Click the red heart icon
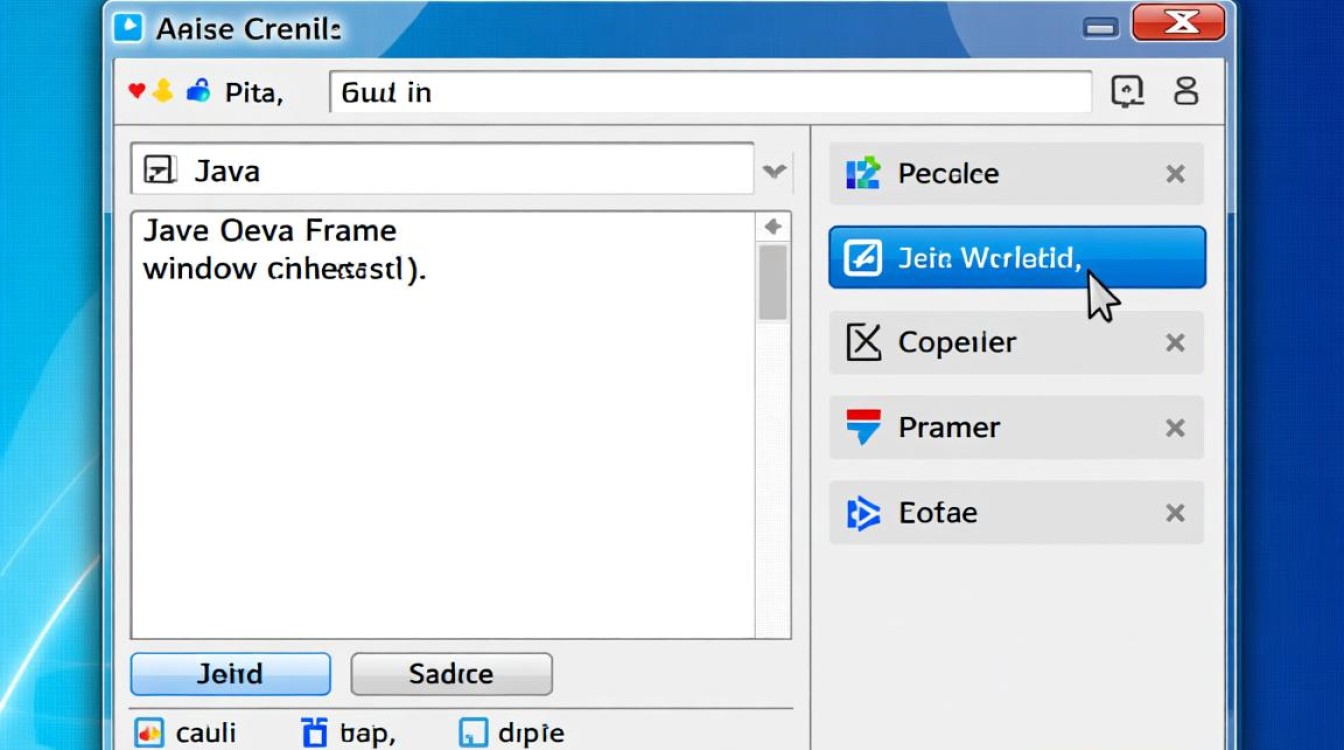The image size is (1344, 750). pyautogui.click(x=137, y=91)
